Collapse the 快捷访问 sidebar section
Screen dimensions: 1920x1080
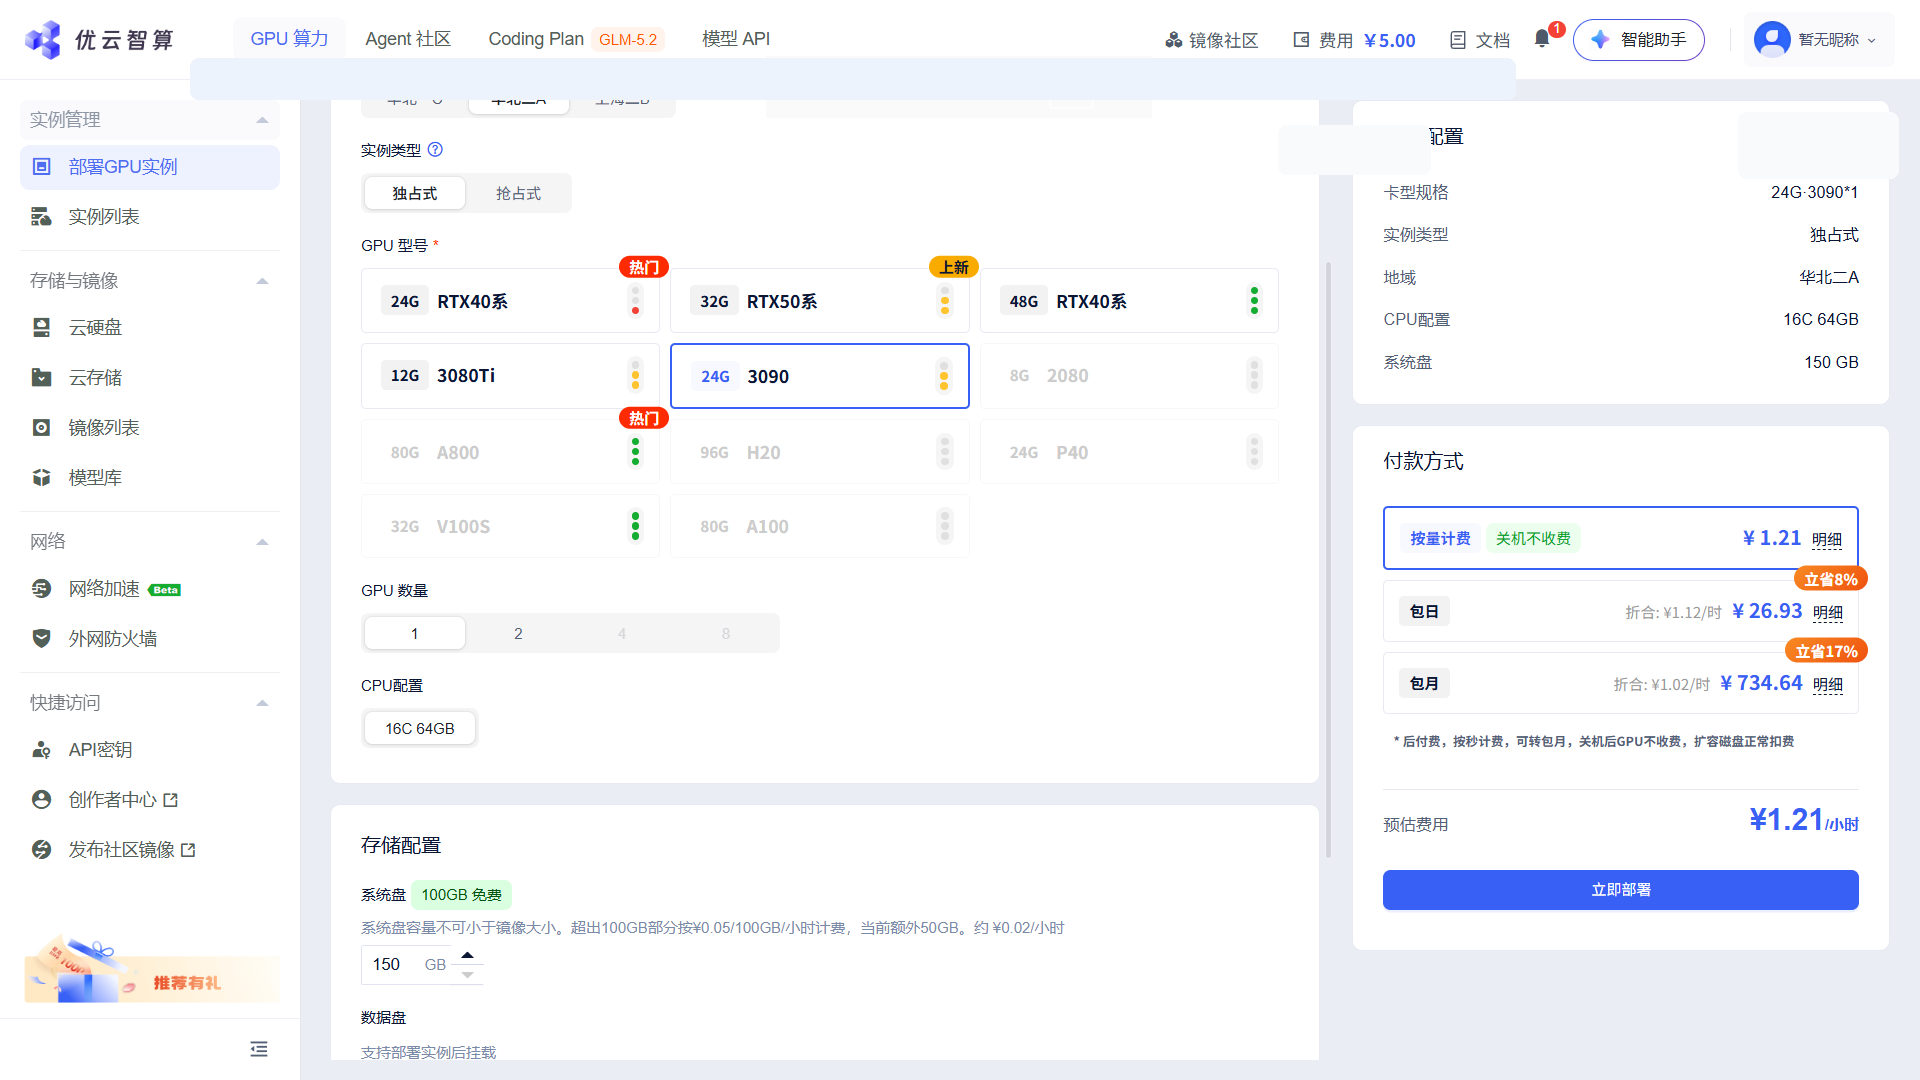tap(262, 703)
